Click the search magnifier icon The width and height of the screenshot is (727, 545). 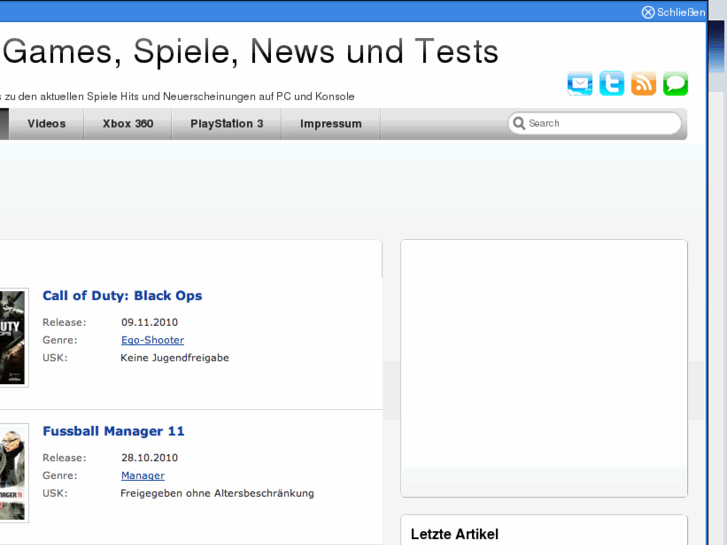click(519, 123)
